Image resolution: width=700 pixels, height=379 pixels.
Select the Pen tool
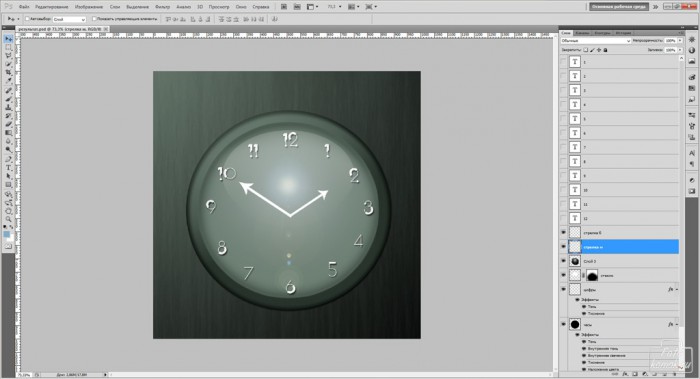(x=8, y=160)
